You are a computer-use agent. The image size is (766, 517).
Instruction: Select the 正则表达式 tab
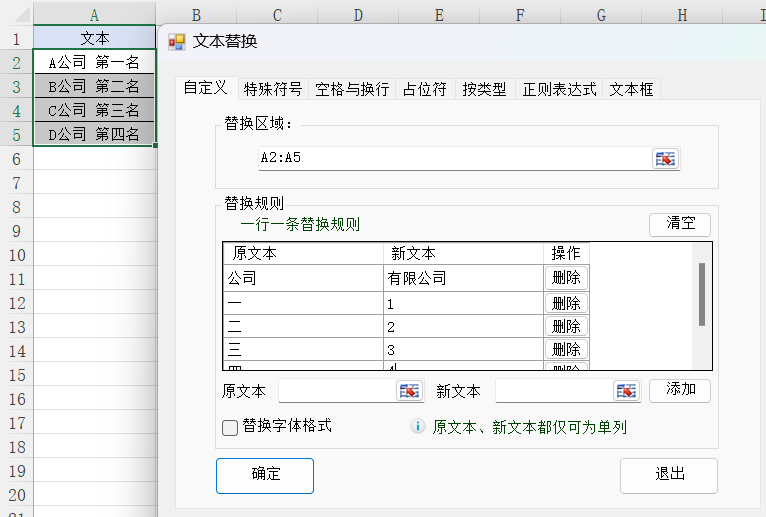click(x=559, y=89)
